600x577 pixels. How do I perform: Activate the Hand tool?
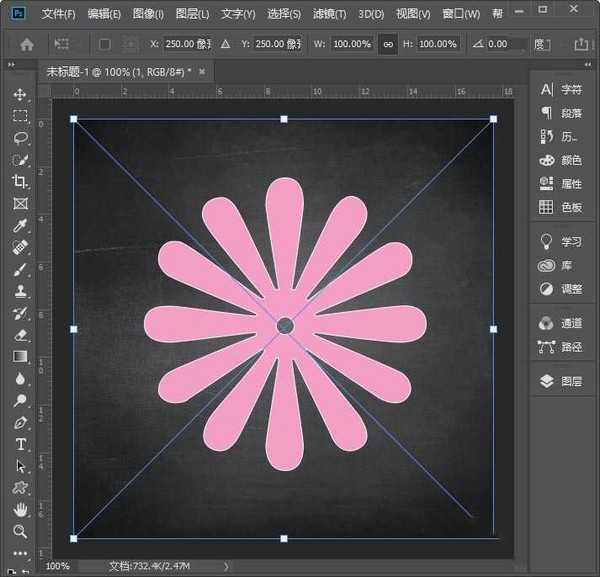click(20, 509)
